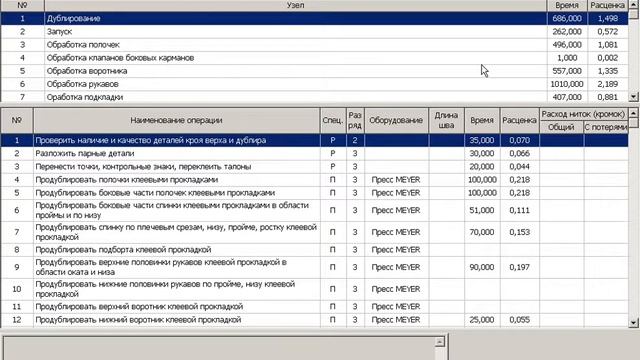
Task: Select Продублировать боковые части полочек row
Action: click(314, 193)
